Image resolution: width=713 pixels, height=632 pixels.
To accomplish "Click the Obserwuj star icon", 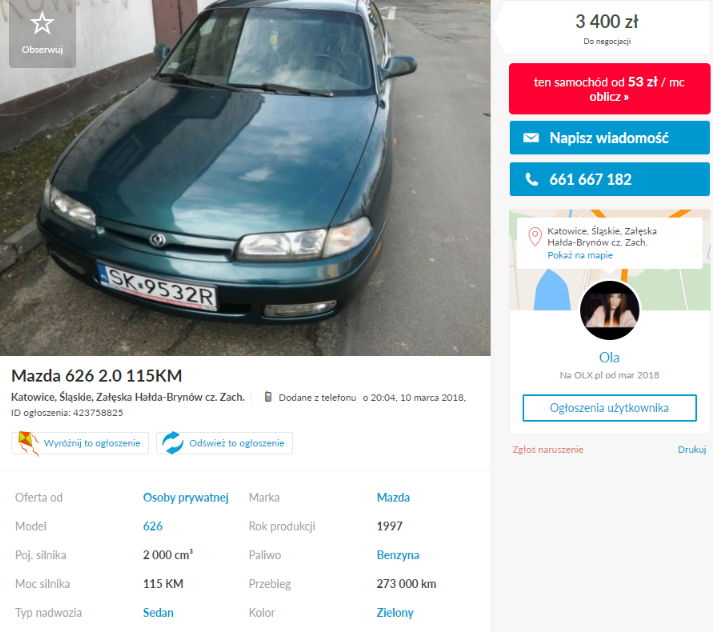I will pos(42,23).
